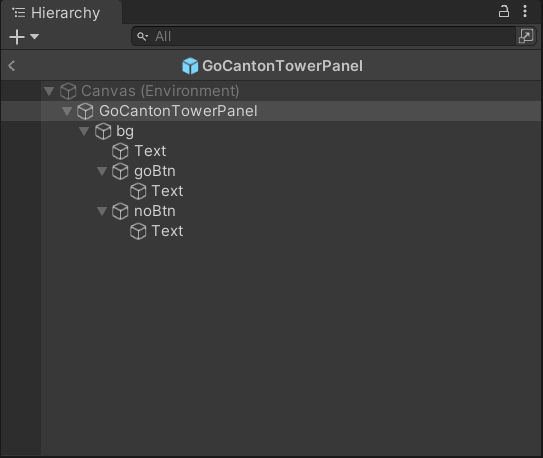Viewport: 543px width, 458px height.
Task: Click the cube icon of Text under goBtn
Action: pyautogui.click(x=138, y=191)
